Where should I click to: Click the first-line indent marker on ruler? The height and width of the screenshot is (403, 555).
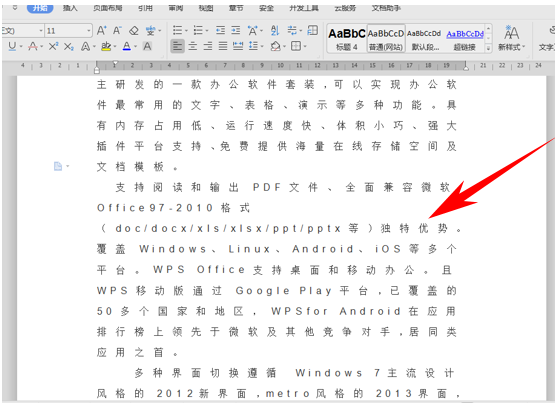coord(115,64)
